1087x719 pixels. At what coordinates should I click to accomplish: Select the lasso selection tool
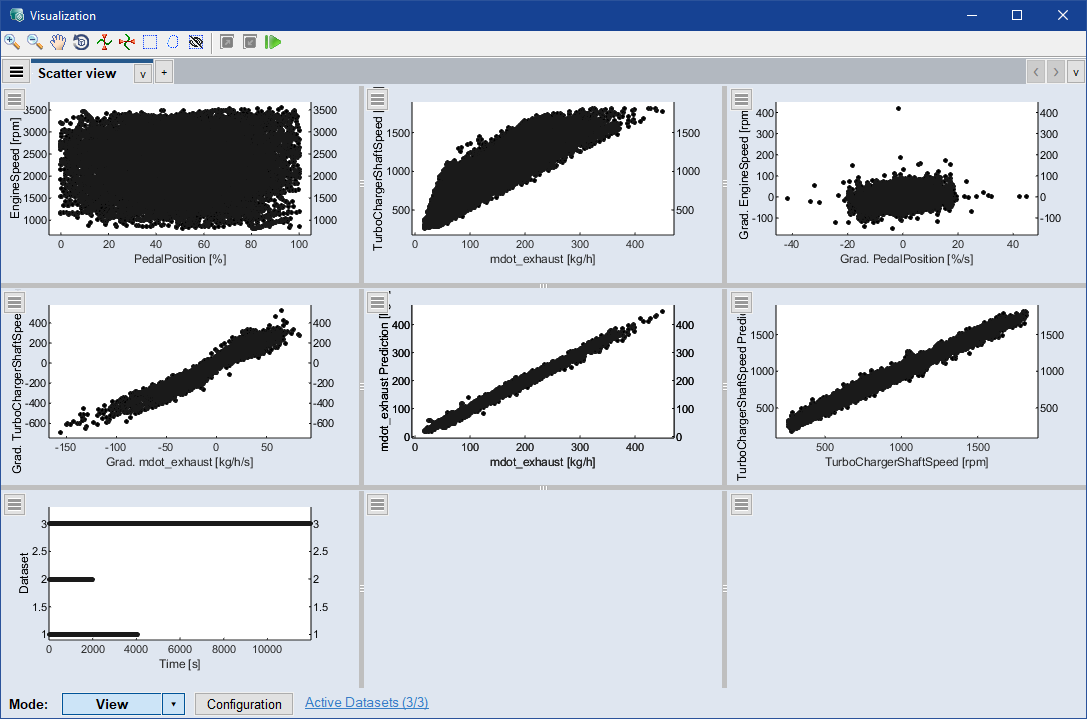click(173, 42)
